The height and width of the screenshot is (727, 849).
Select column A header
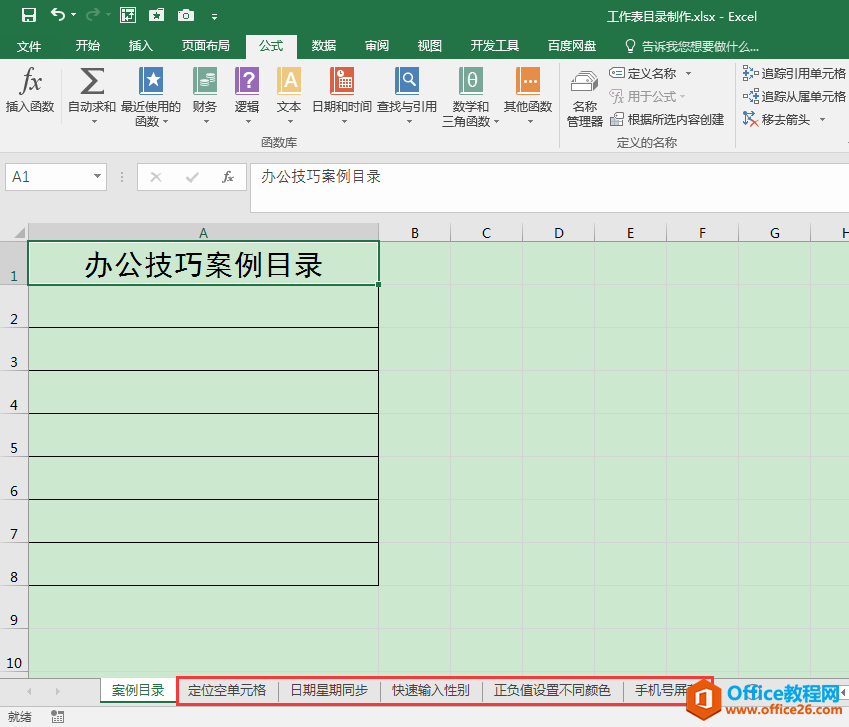(203, 232)
